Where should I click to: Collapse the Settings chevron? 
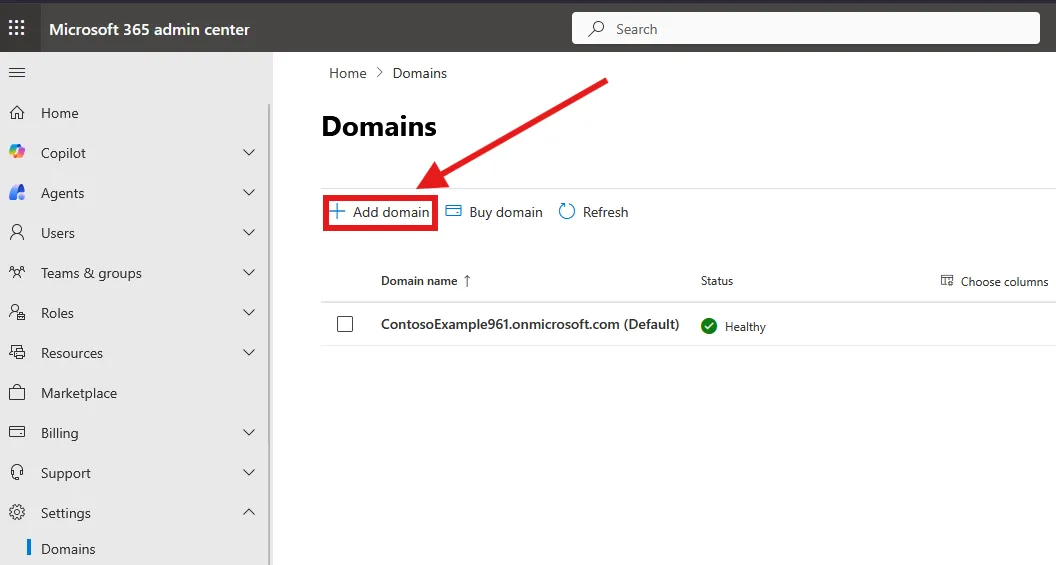click(249, 512)
